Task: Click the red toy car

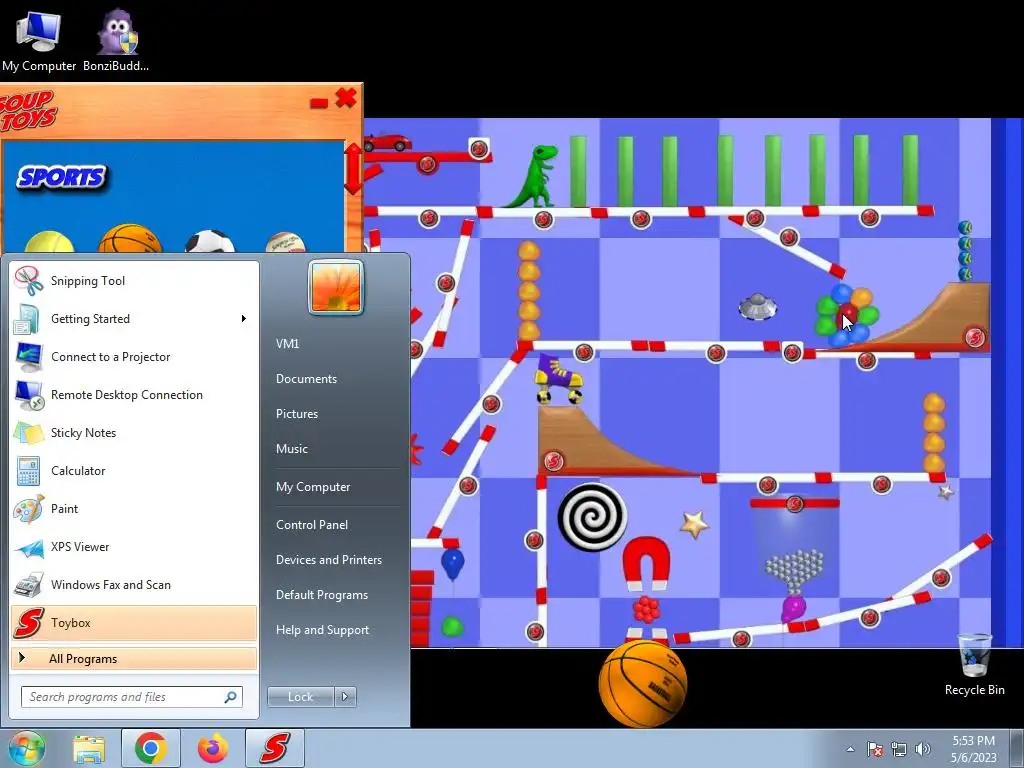Action: coord(387,142)
